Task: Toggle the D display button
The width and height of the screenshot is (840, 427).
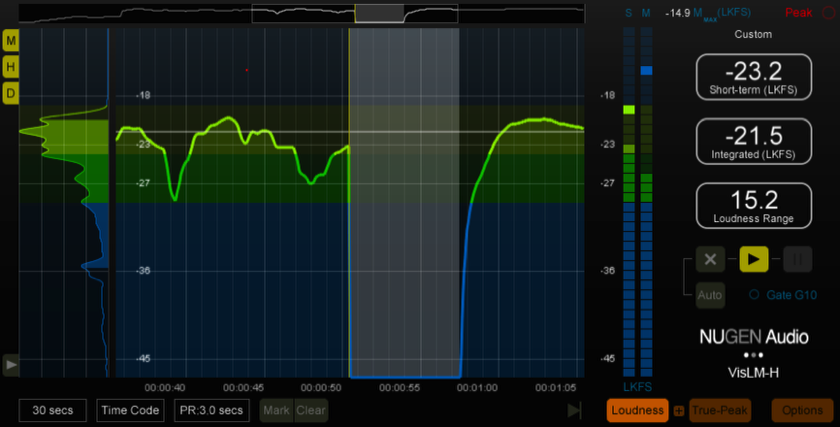Action: [11, 93]
